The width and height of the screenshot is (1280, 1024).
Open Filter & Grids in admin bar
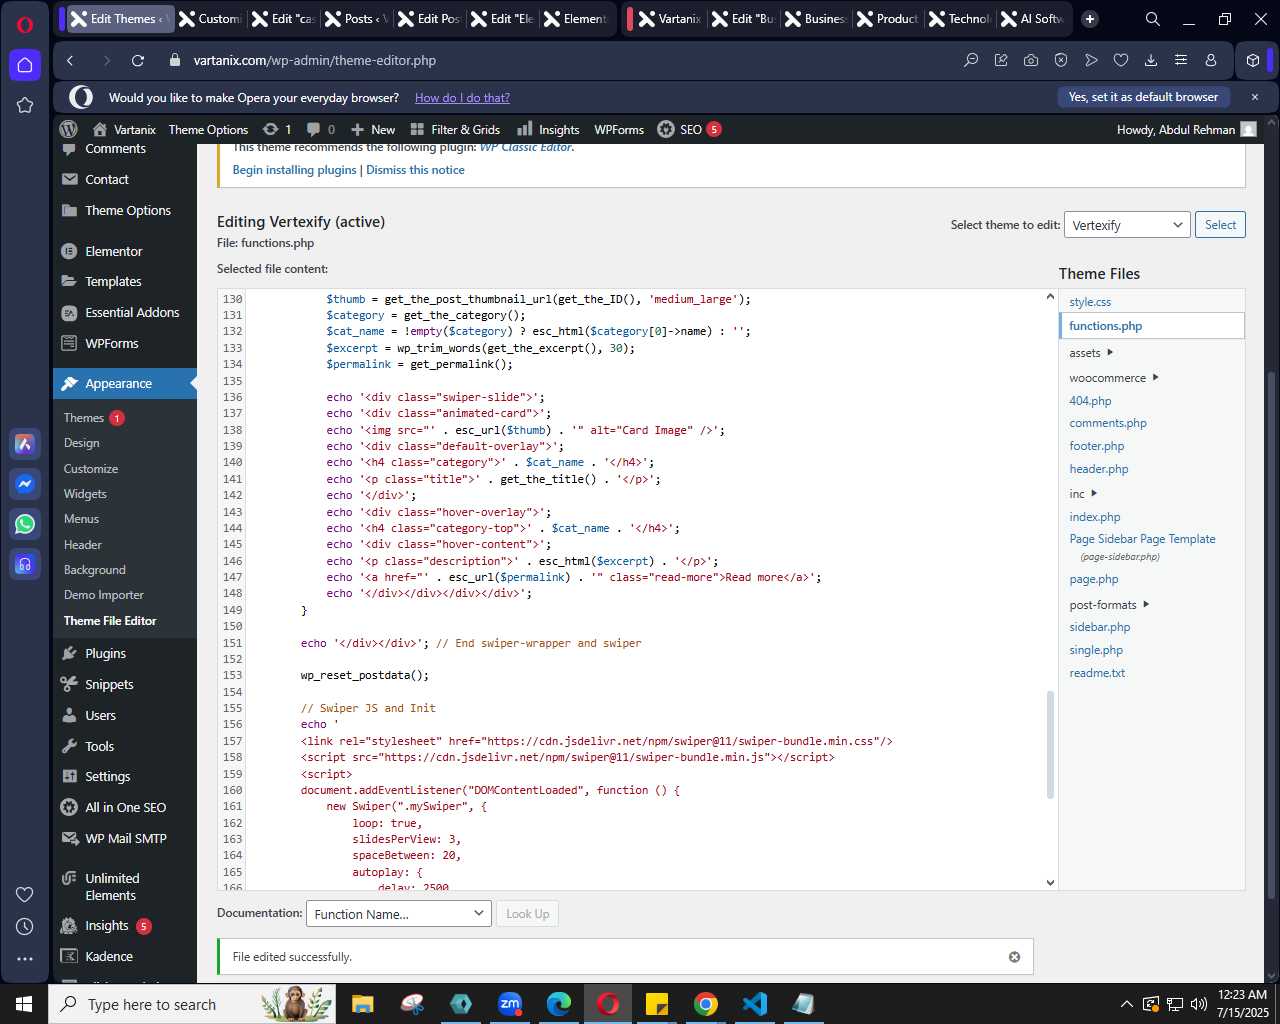click(x=456, y=129)
